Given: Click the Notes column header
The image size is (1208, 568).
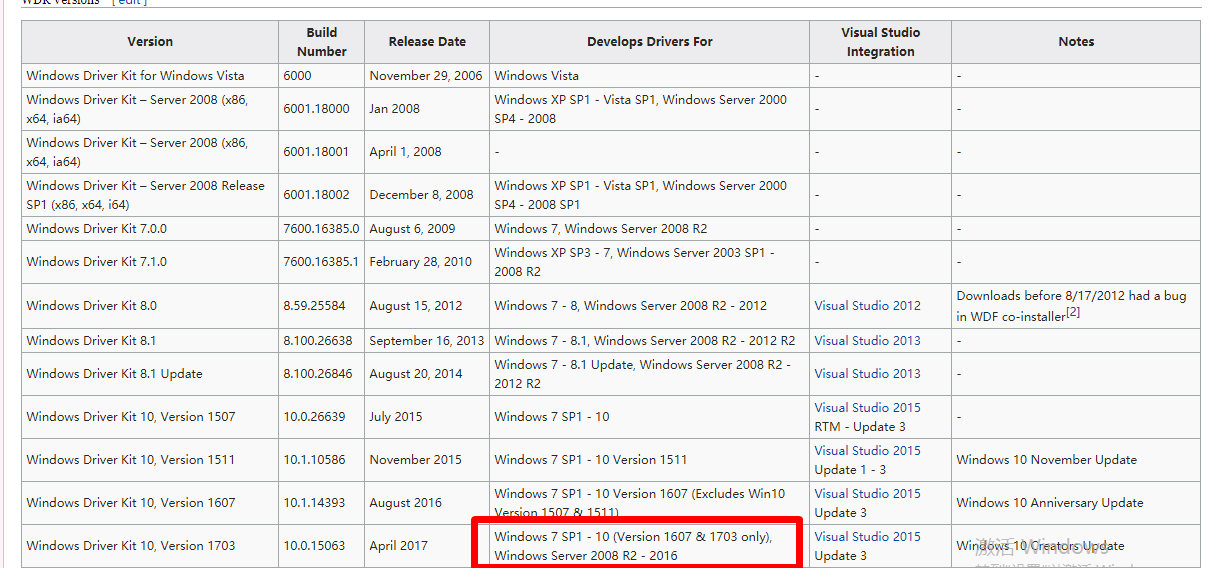Looking at the screenshot, I should click(1076, 42).
